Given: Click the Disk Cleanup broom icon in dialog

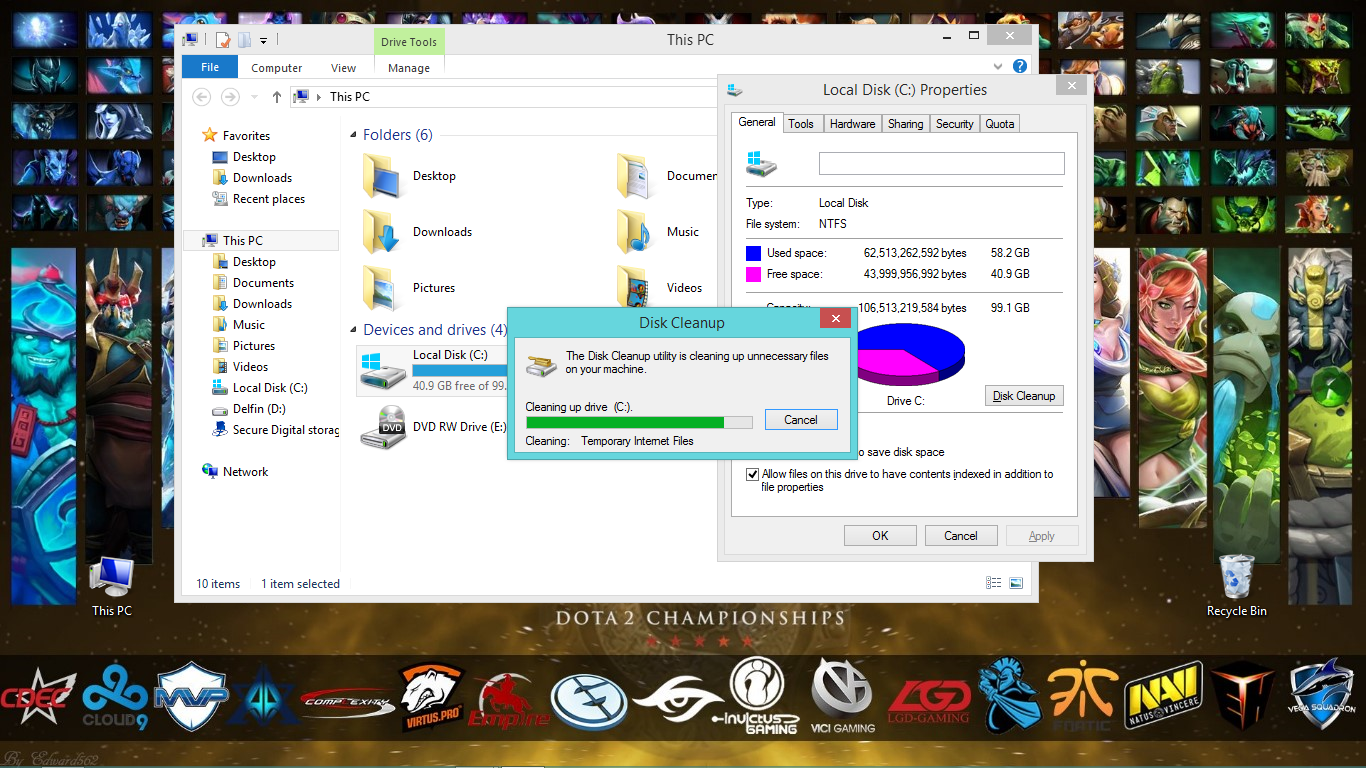Looking at the screenshot, I should click(x=542, y=365).
